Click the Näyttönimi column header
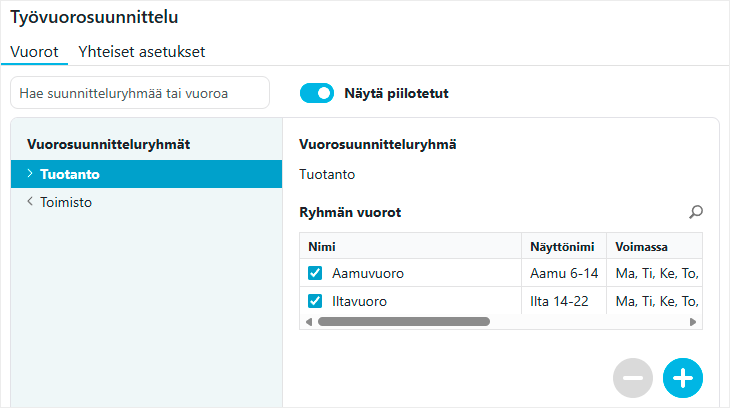 [563, 246]
